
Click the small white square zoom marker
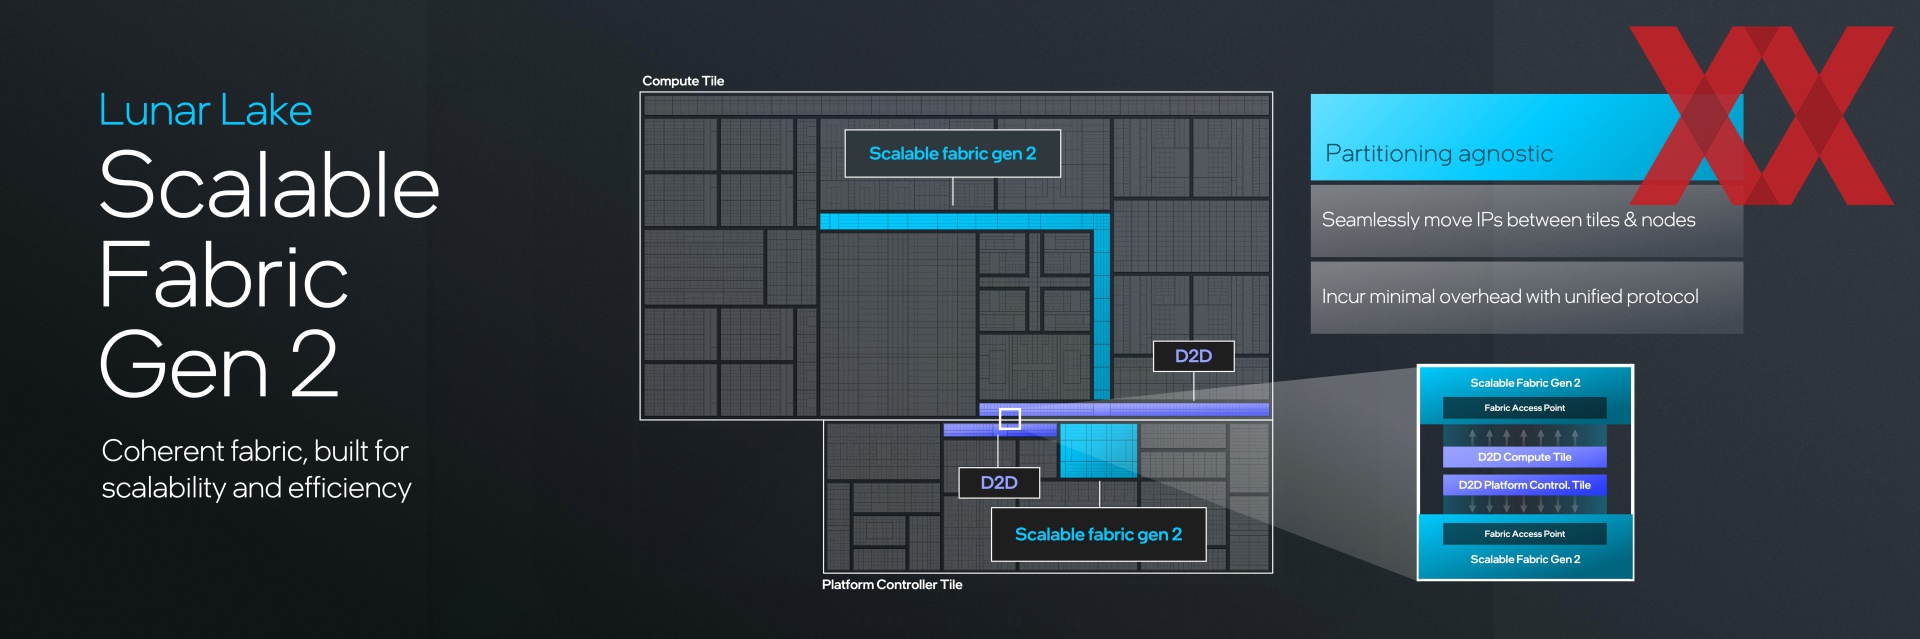(x=1010, y=419)
